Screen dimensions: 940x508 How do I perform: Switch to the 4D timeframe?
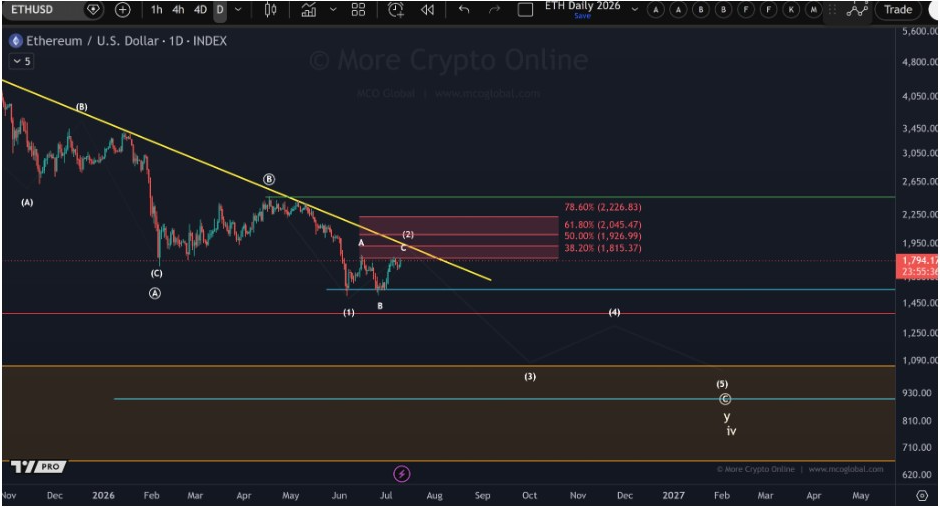coord(200,10)
